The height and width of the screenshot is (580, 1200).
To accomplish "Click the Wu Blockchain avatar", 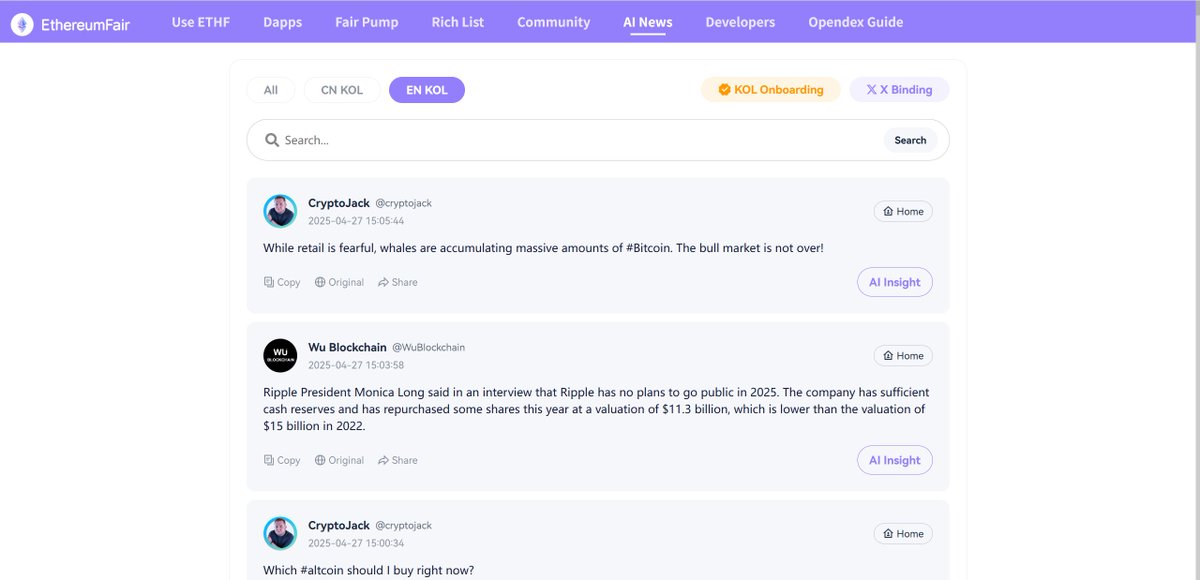I will tap(280, 355).
